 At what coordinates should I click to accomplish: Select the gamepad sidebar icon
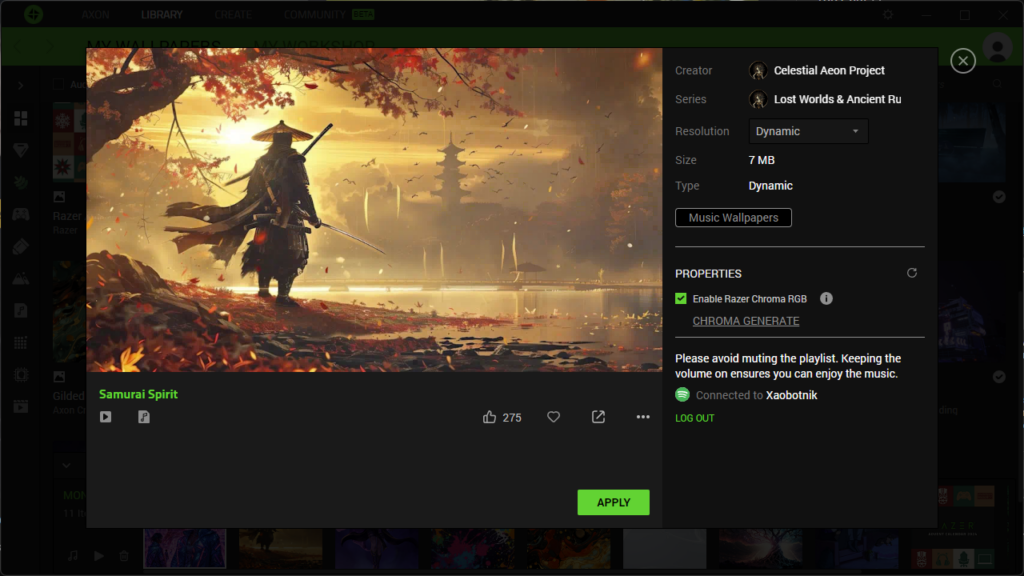(x=21, y=214)
